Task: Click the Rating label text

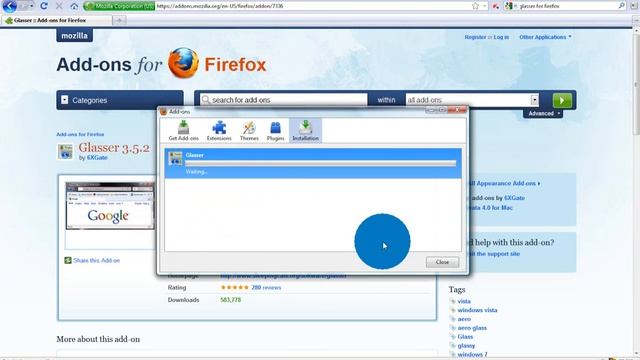Action: 177,287
